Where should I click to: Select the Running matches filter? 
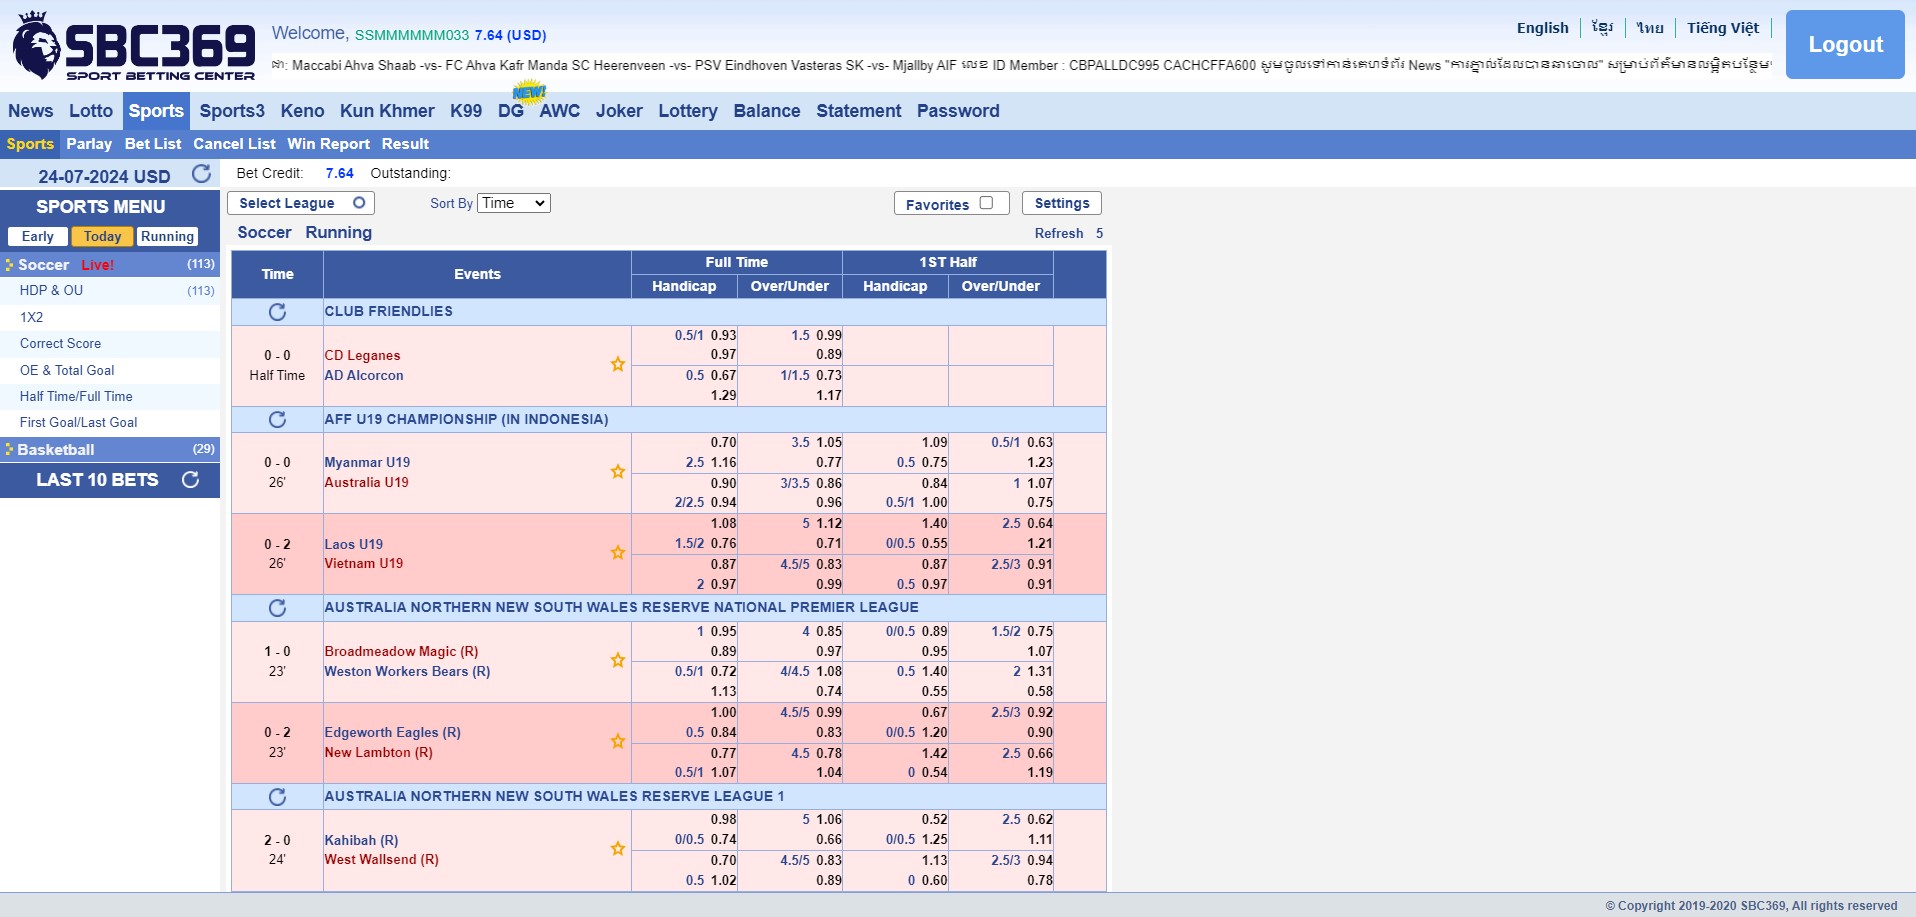click(x=167, y=237)
